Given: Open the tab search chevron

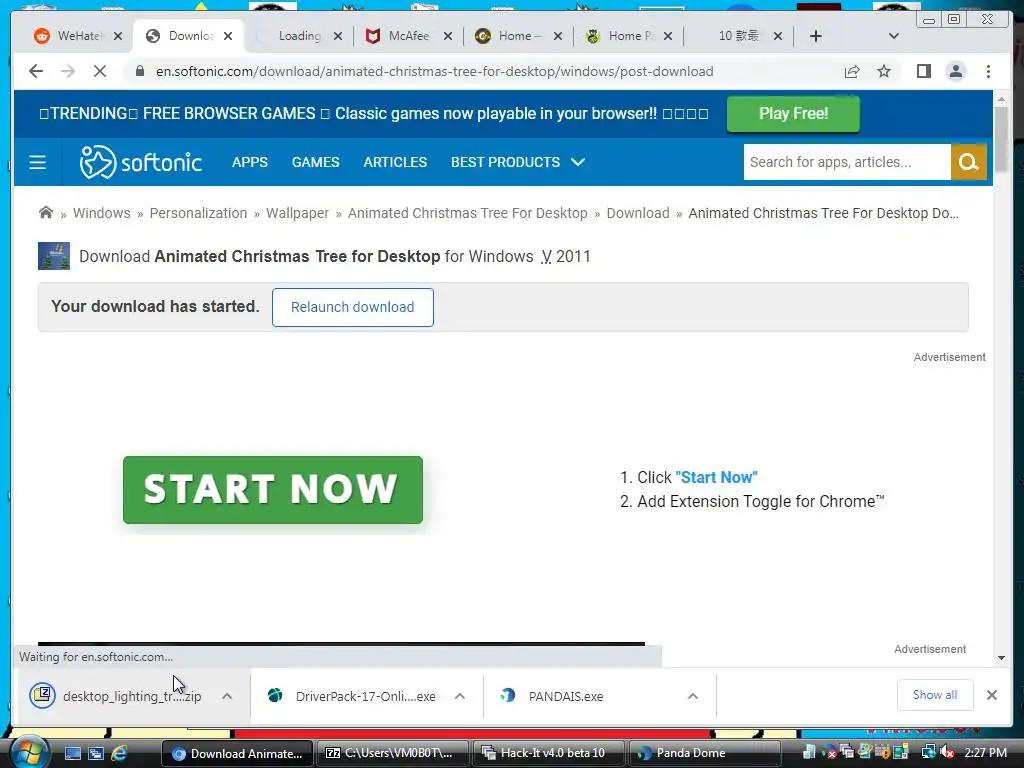Looking at the screenshot, I should pos(894,36).
